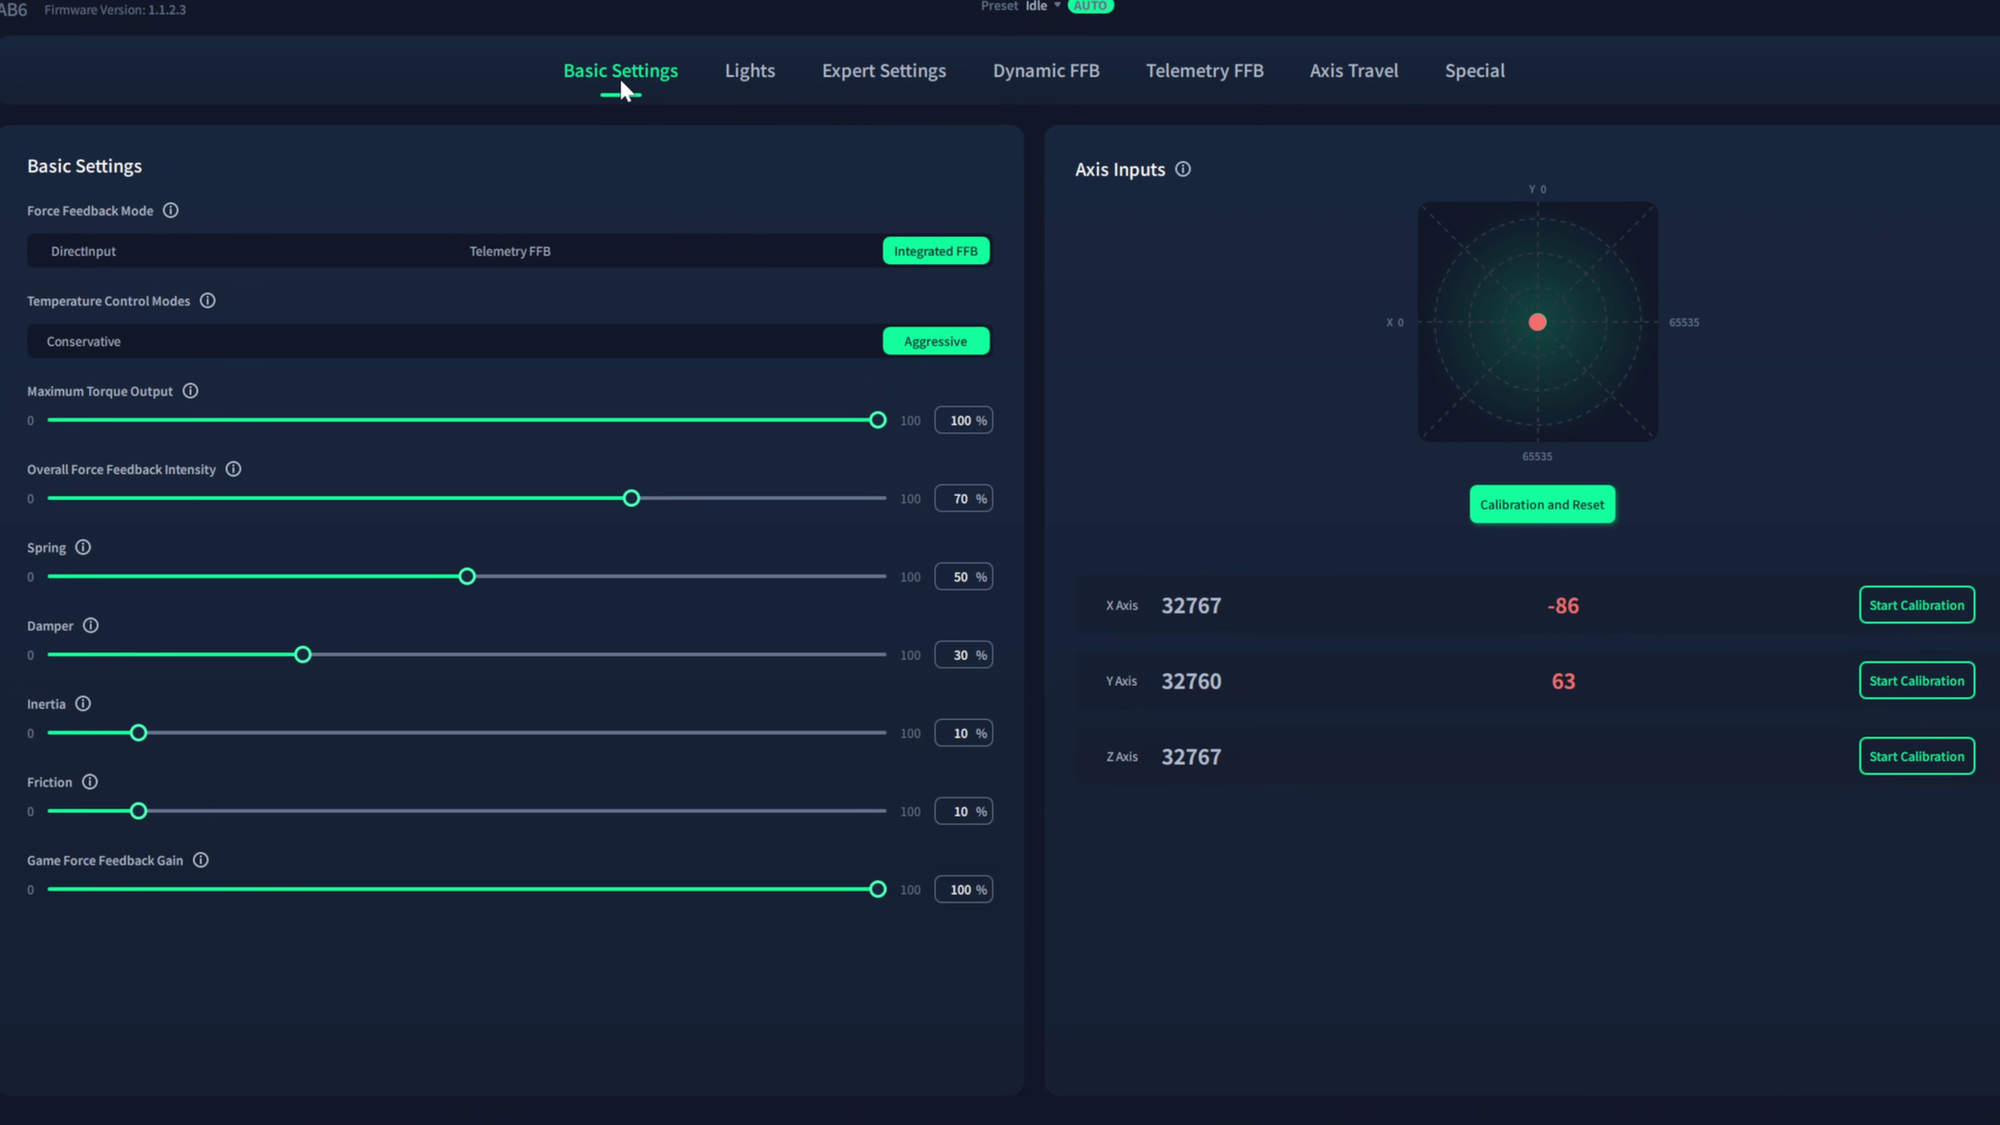Viewport: 2000px width, 1125px height.
Task: Show the Spring setting info icon
Action: coord(83,548)
